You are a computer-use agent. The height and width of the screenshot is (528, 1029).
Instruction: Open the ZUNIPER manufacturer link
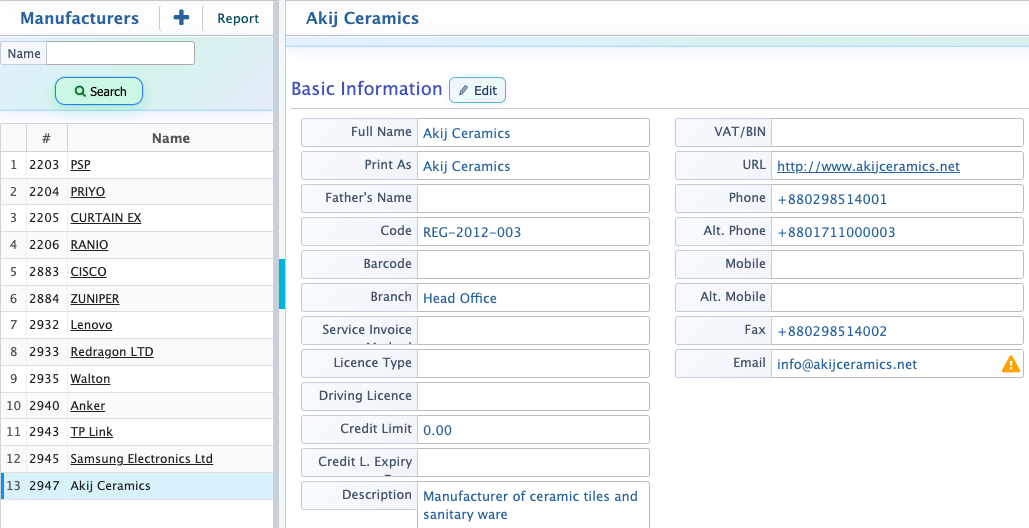94,298
